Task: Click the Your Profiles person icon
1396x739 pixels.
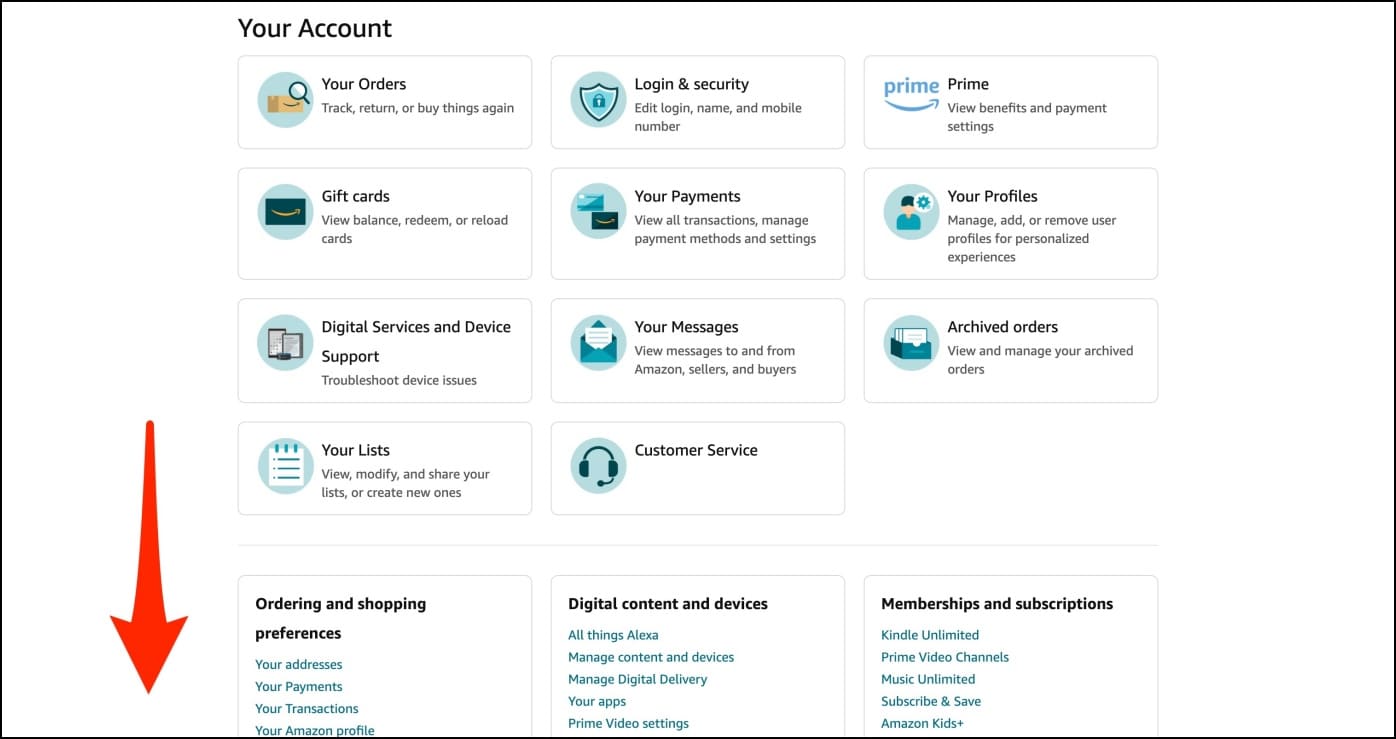Action: (x=911, y=211)
